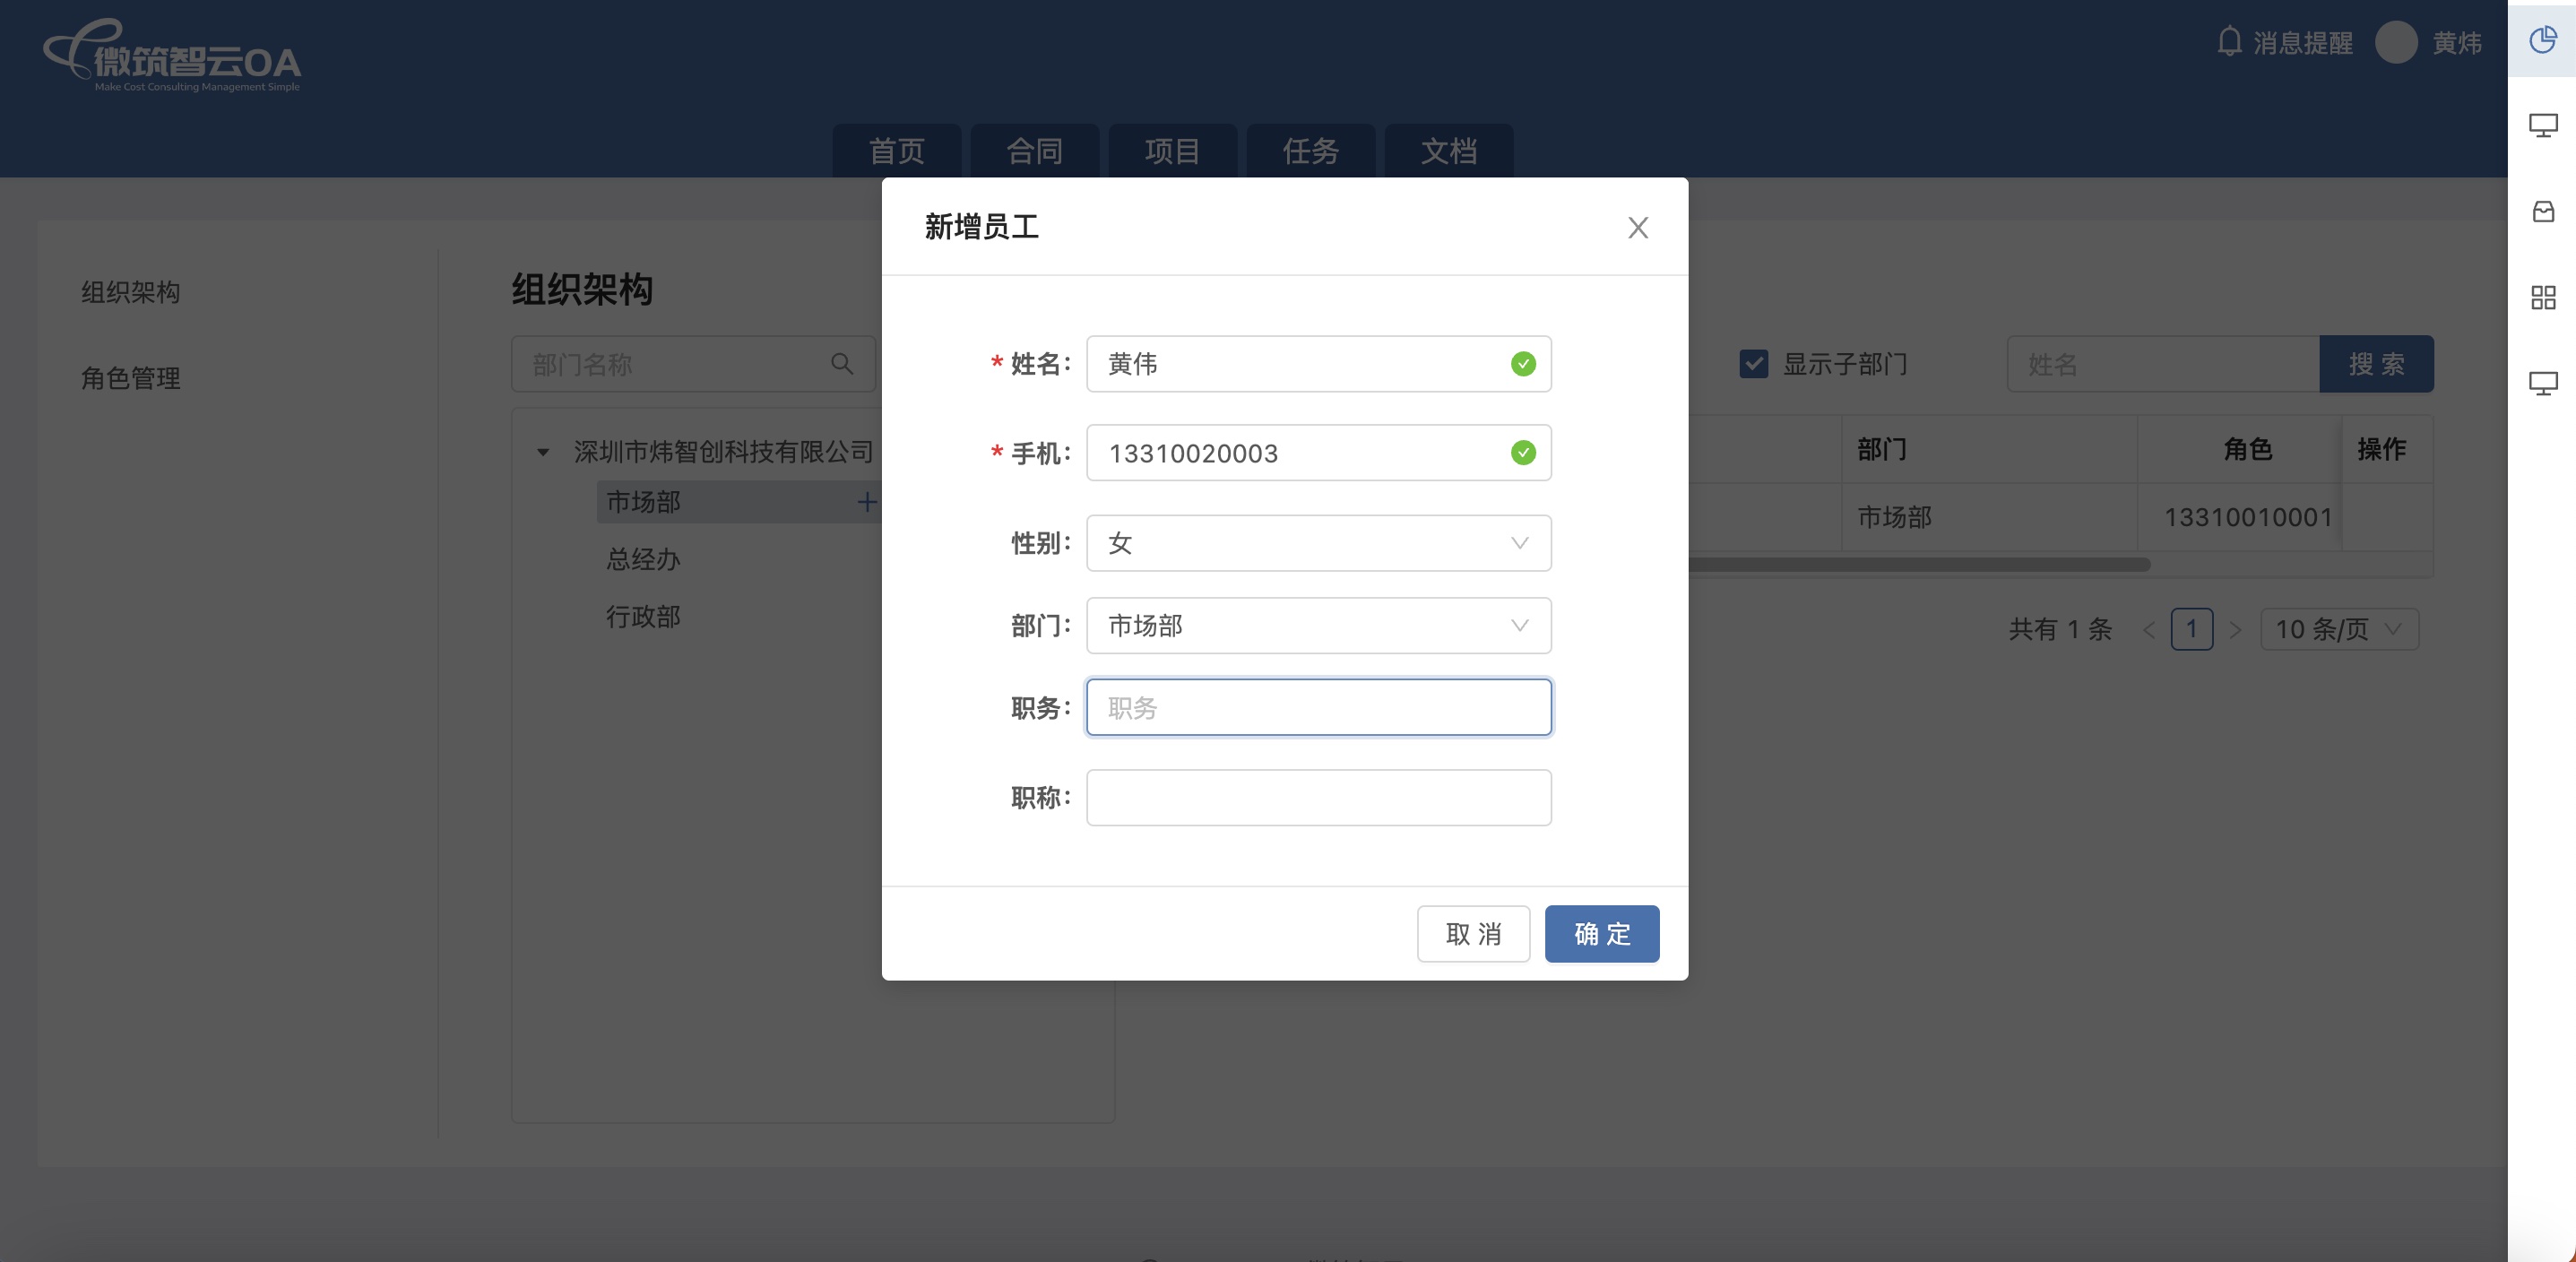Viewport: 2576px width, 1262px height.
Task: Open the grid apps icon in right sidebar
Action: [2542, 297]
